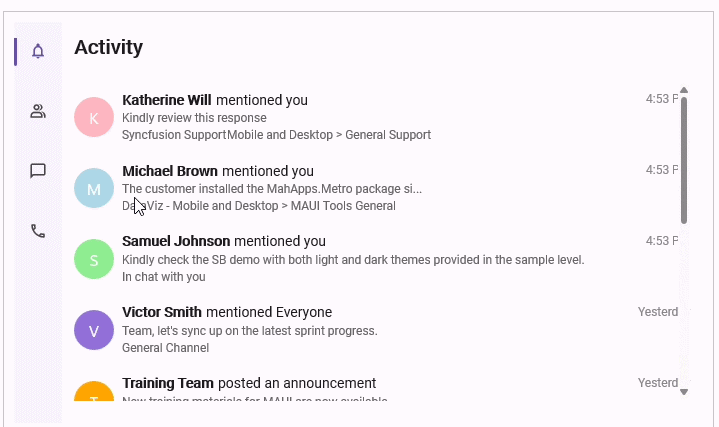Viewport: 719px width, 427px height.
Task: Click Training Team's orange avatar
Action: click(94, 392)
